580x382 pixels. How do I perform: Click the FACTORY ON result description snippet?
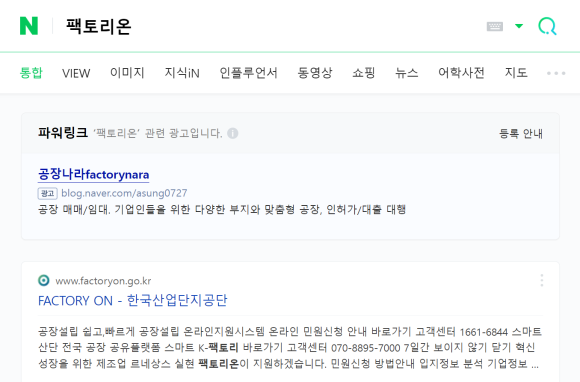tap(290, 348)
